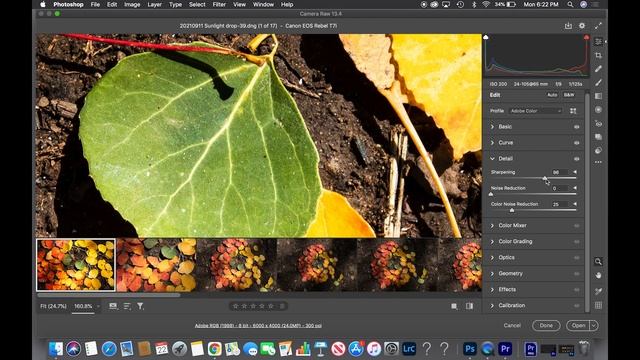Expand the Color Mixer panel
Viewport: 640px width, 360px height.
pos(492,226)
